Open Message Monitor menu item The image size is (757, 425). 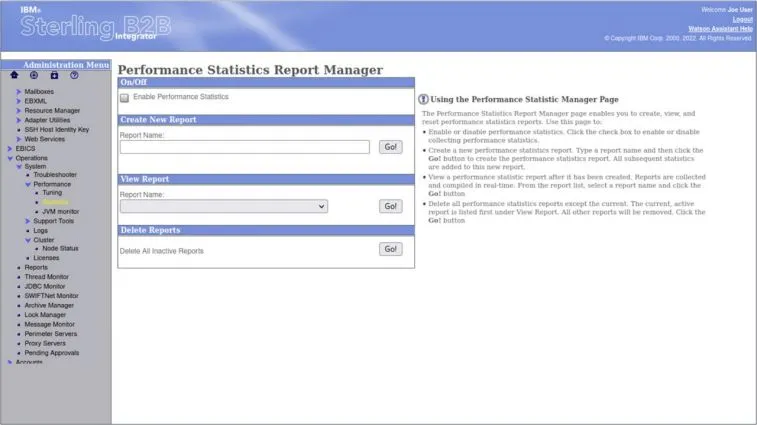pyautogui.click(x=50, y=325)
